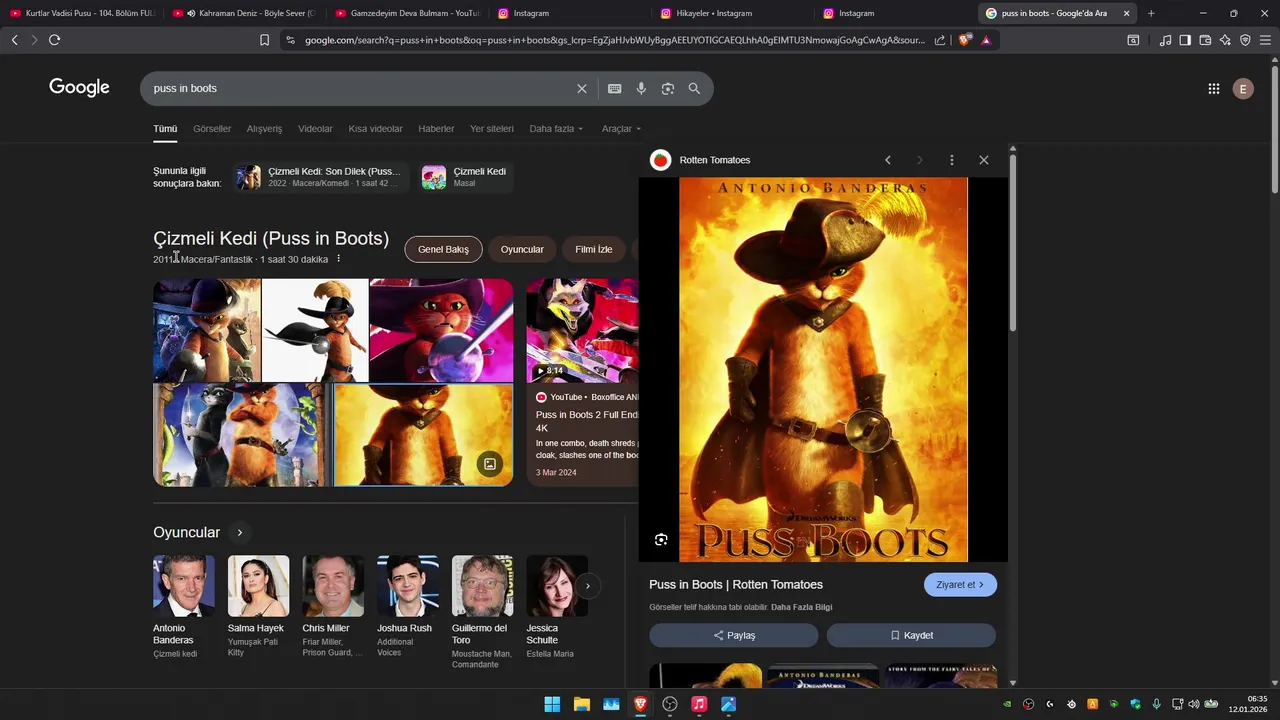Switch to Alışveriş tab
This screenshot has height=720, width=1280.
click(x=264, y=129)
